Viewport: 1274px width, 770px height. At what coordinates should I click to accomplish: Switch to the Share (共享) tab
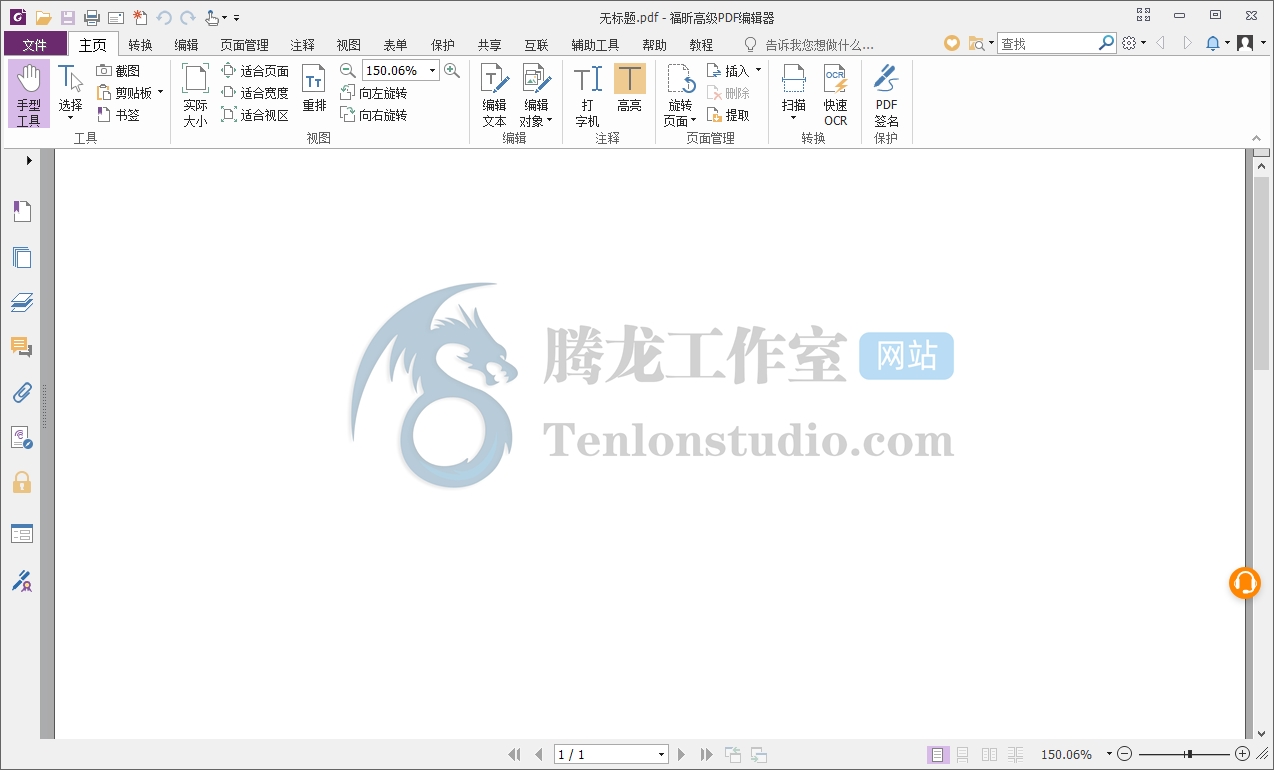pos(489,45)
